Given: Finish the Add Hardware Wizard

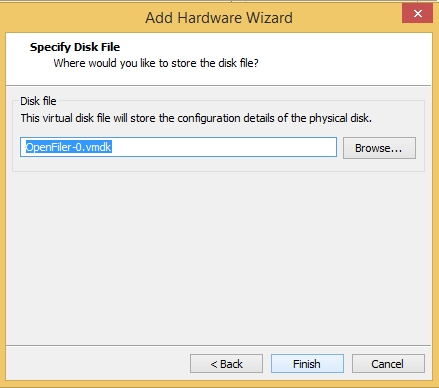Looking at the screenshot, I should 307,364.
